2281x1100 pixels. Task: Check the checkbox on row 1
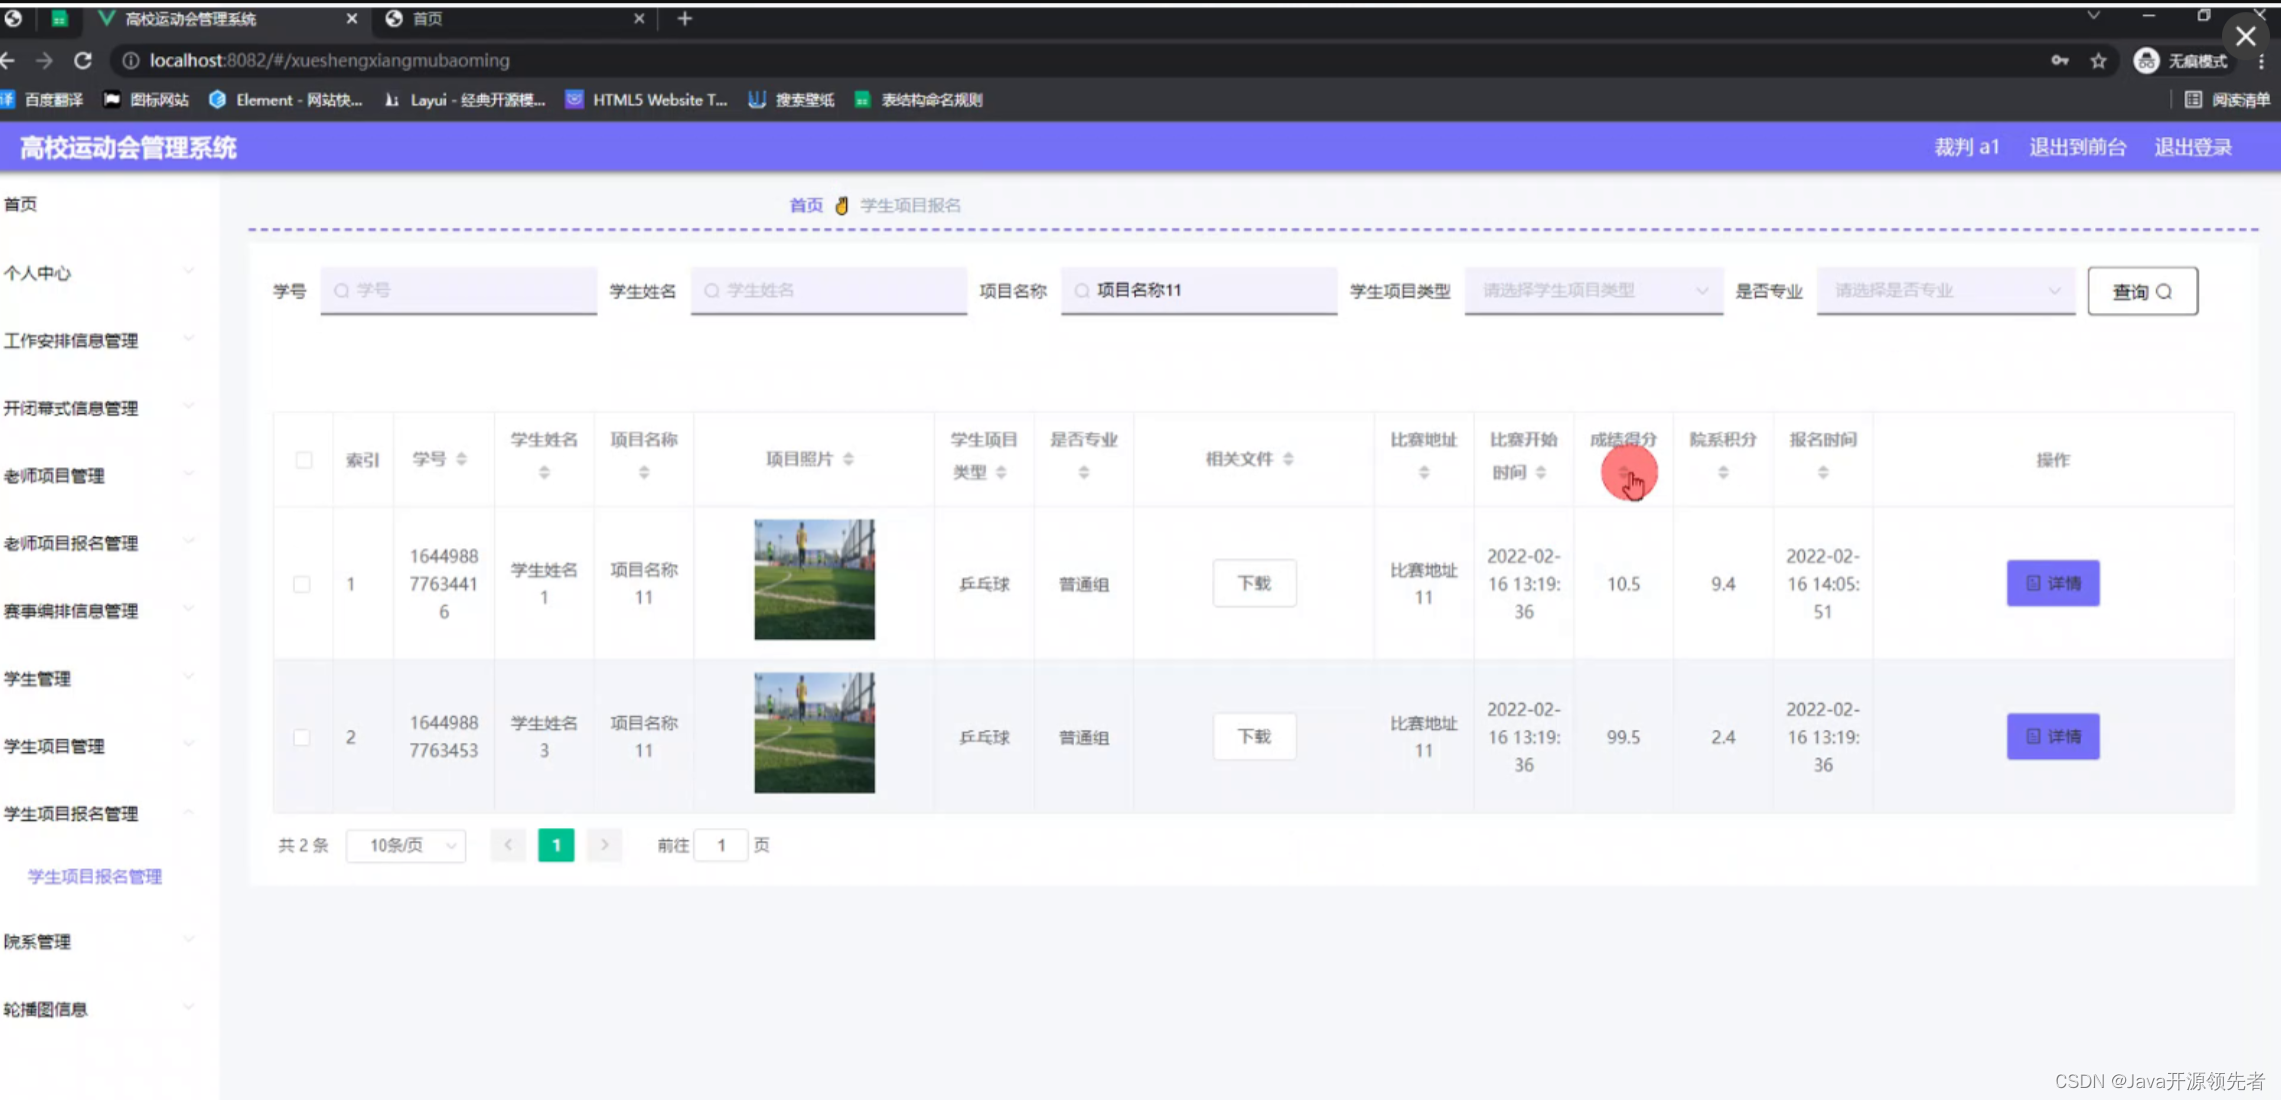pos(303,583)
